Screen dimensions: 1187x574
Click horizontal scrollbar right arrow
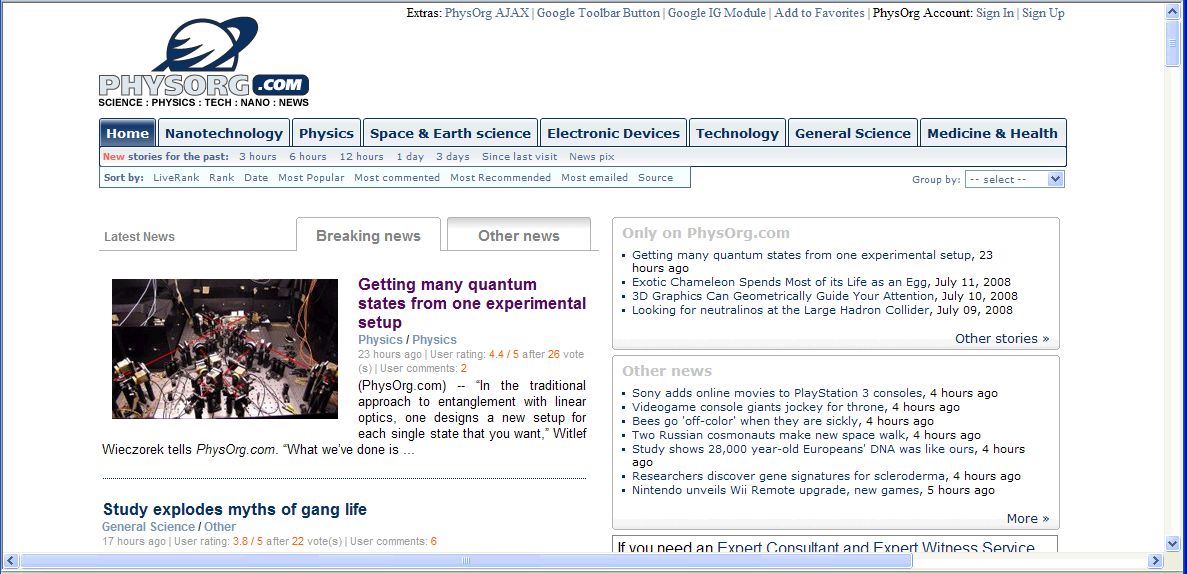(x=1155, y=560)
